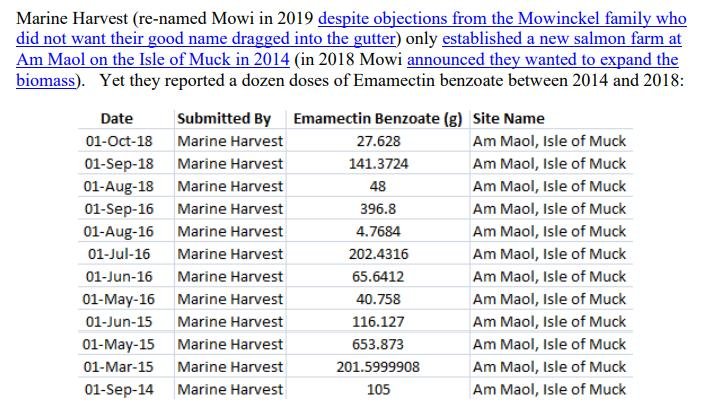The width and height of the screenshot is (718, 408).
Task: Click the Emamectin Benzoate (g) header
Action: (377, 118)
